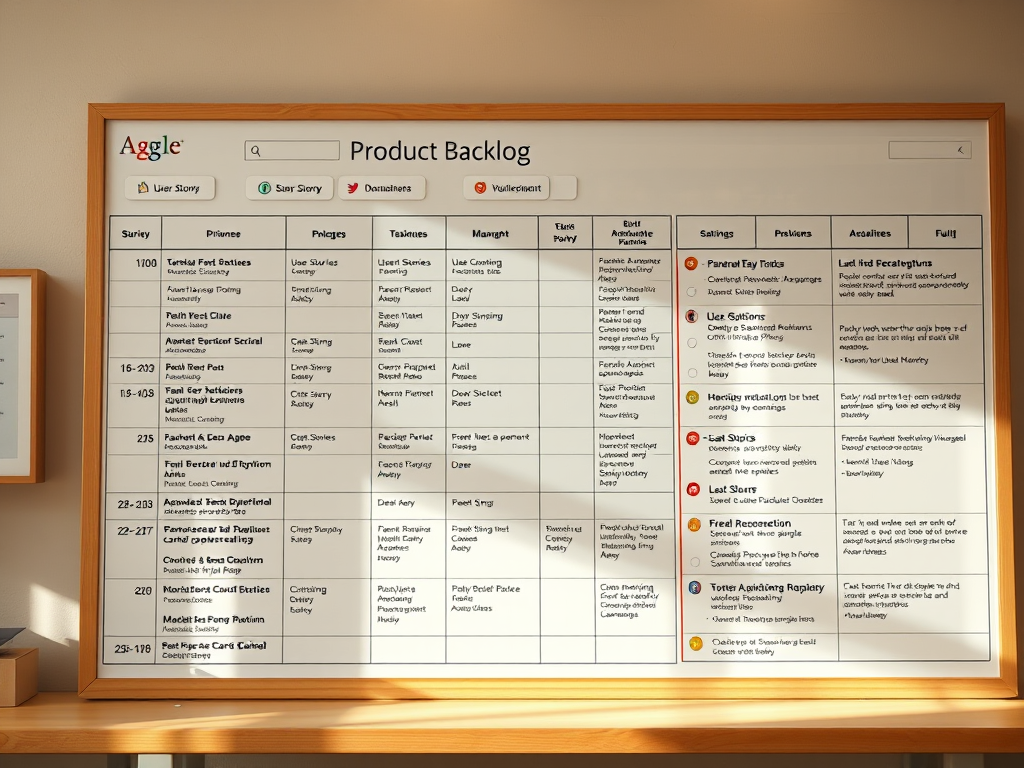Expand the row numbered 1700 in the backlog table
Viewport: 1024px width, 768px height.
(146, 263)
